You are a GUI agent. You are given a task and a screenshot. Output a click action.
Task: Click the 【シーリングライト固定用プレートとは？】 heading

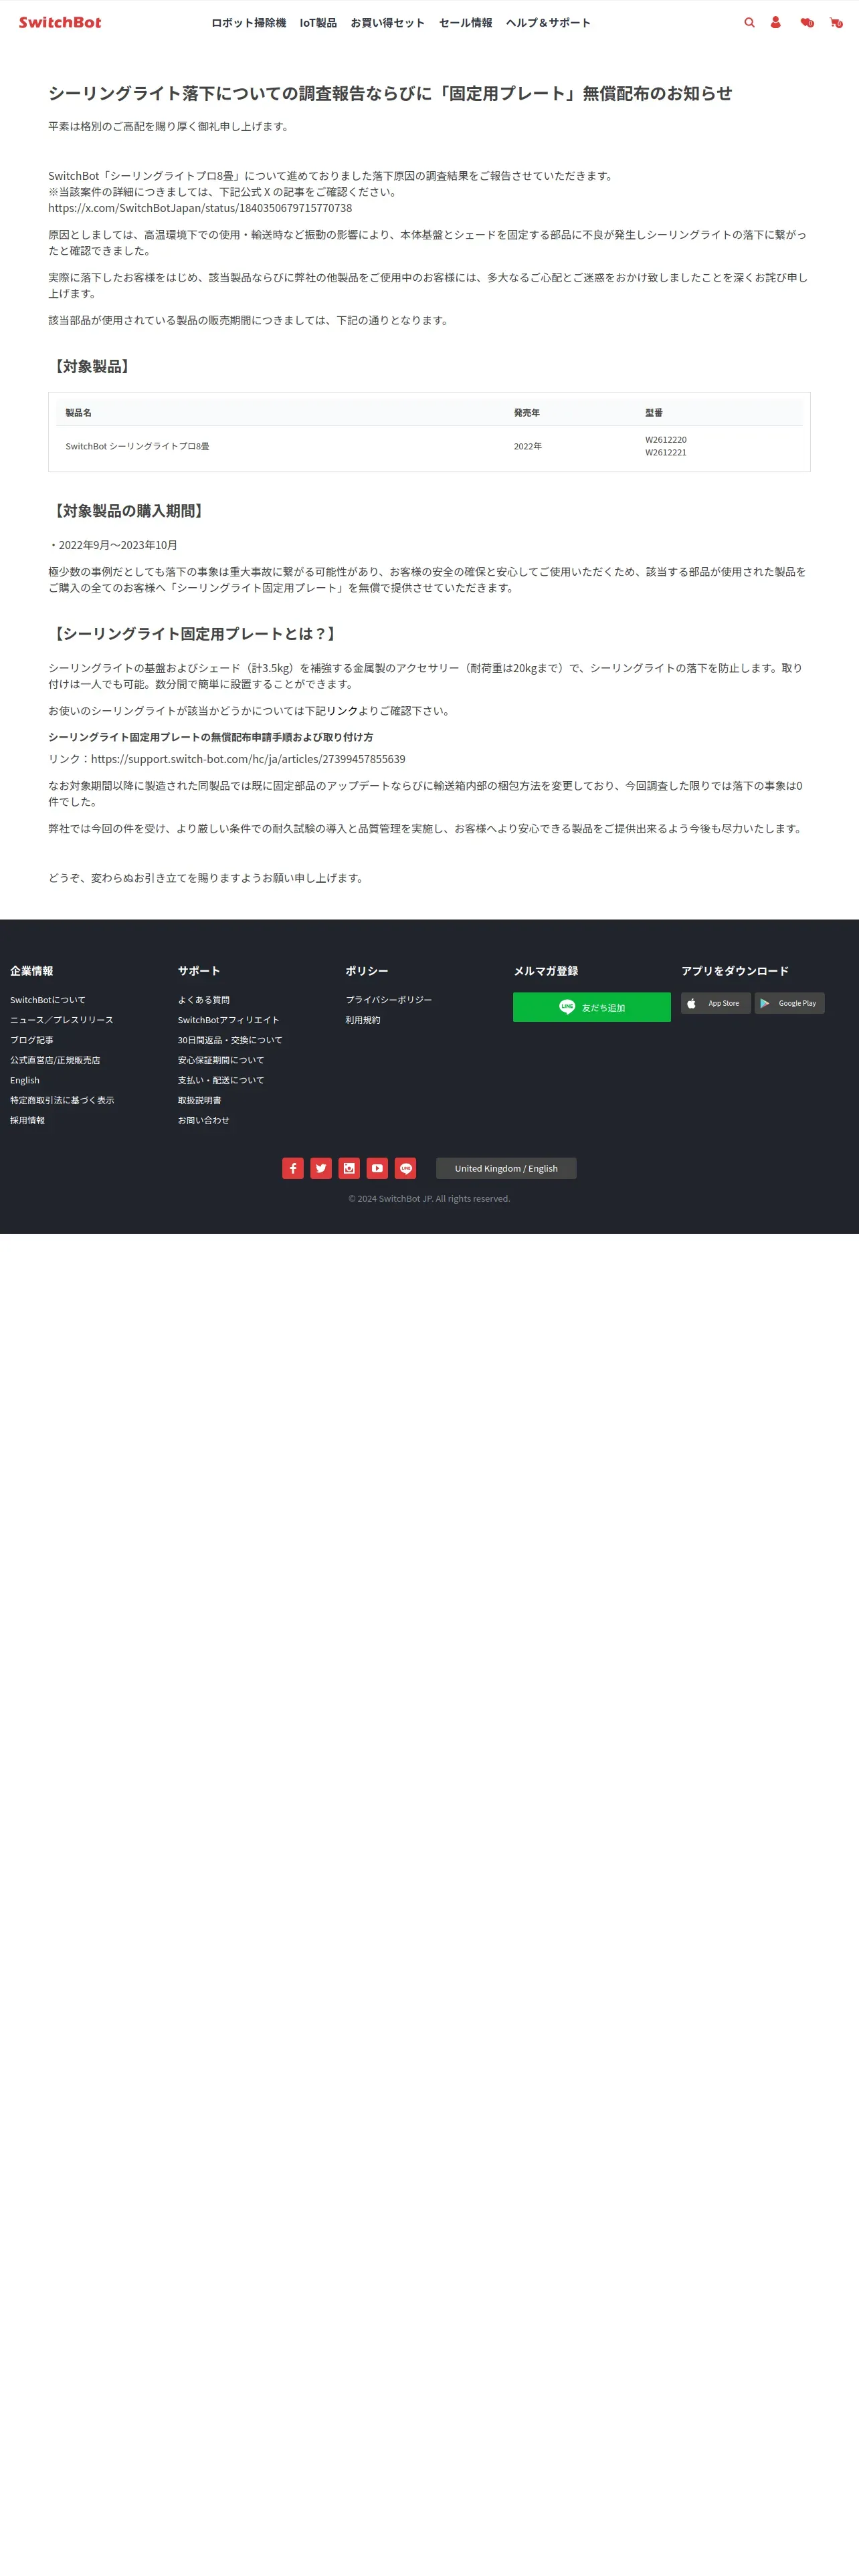[x=194, y=634]
